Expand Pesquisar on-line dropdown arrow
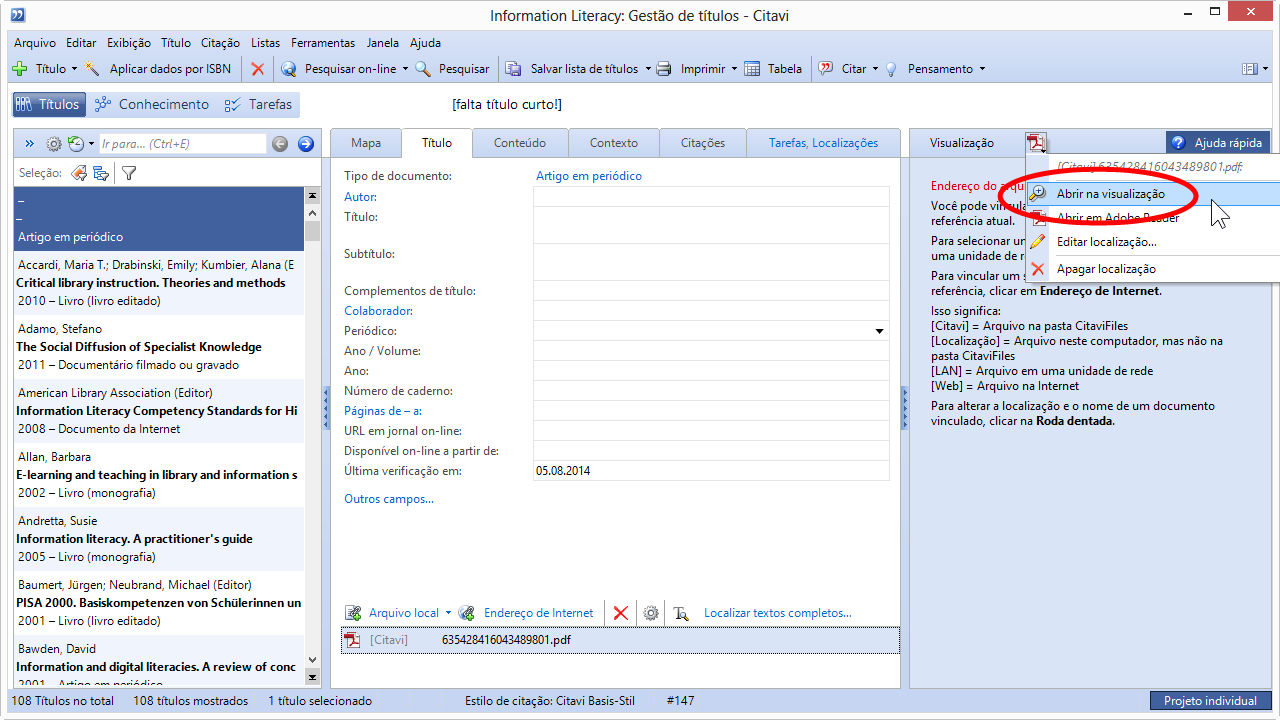Screen dimensions: 1280x720 [405, 69]
